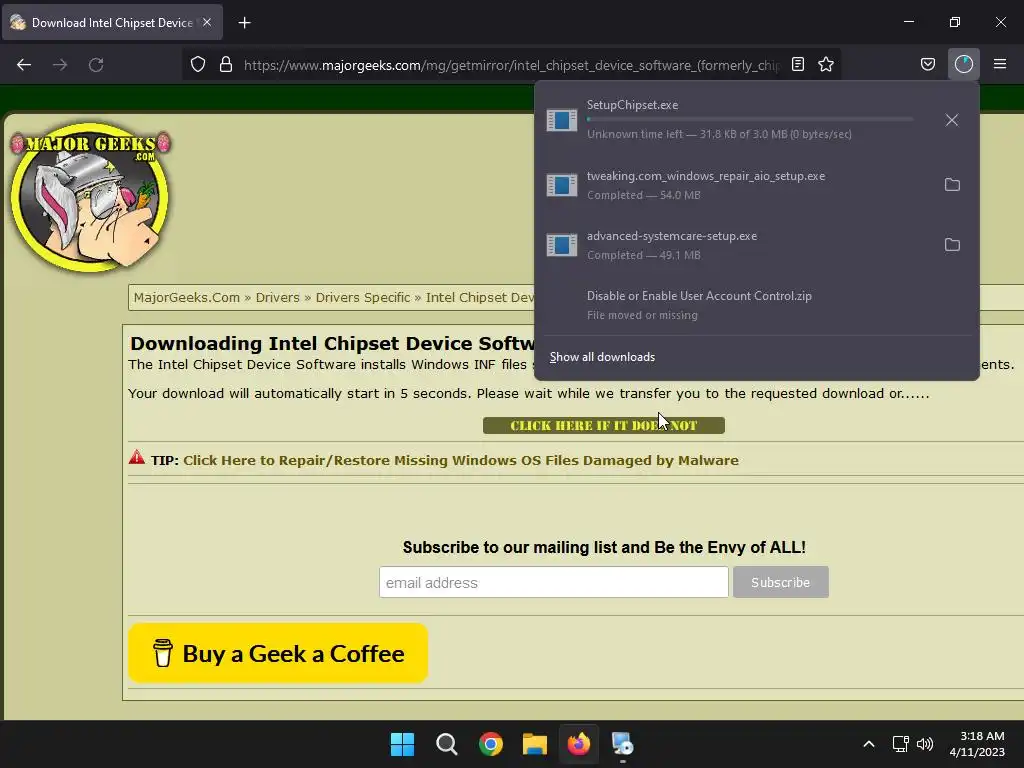Open File Explorer from the taskbar
This screenshot has height=768, width=1024.
click(535, 744)
